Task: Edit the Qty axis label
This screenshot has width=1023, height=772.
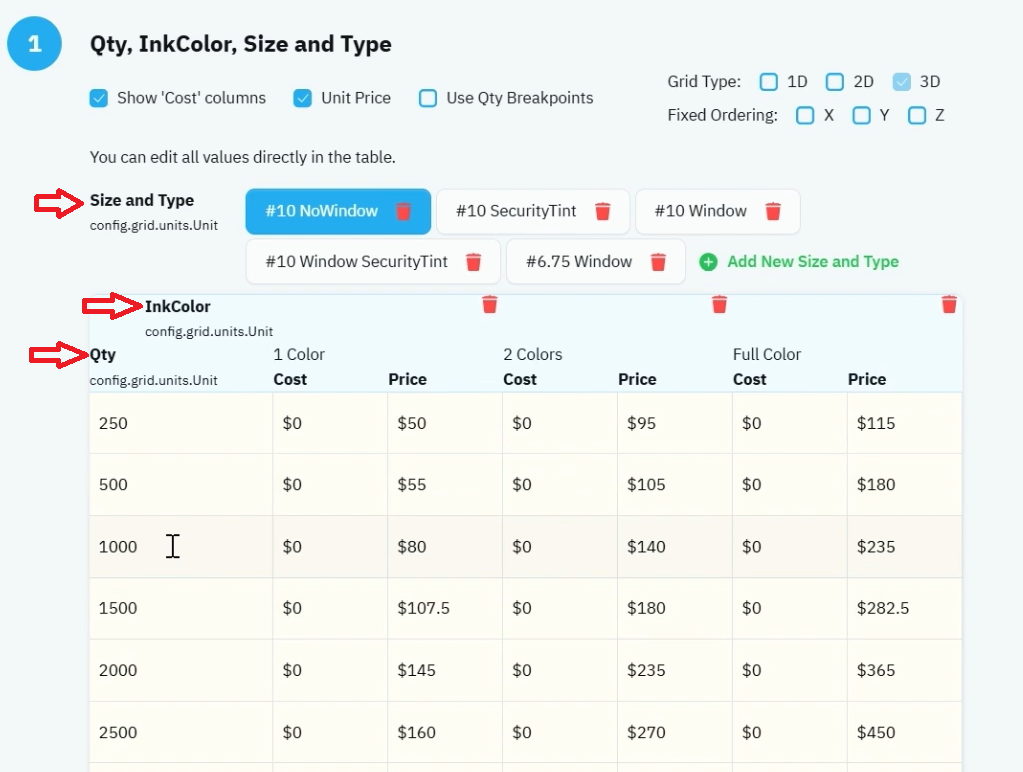Action: pos(102,355)
